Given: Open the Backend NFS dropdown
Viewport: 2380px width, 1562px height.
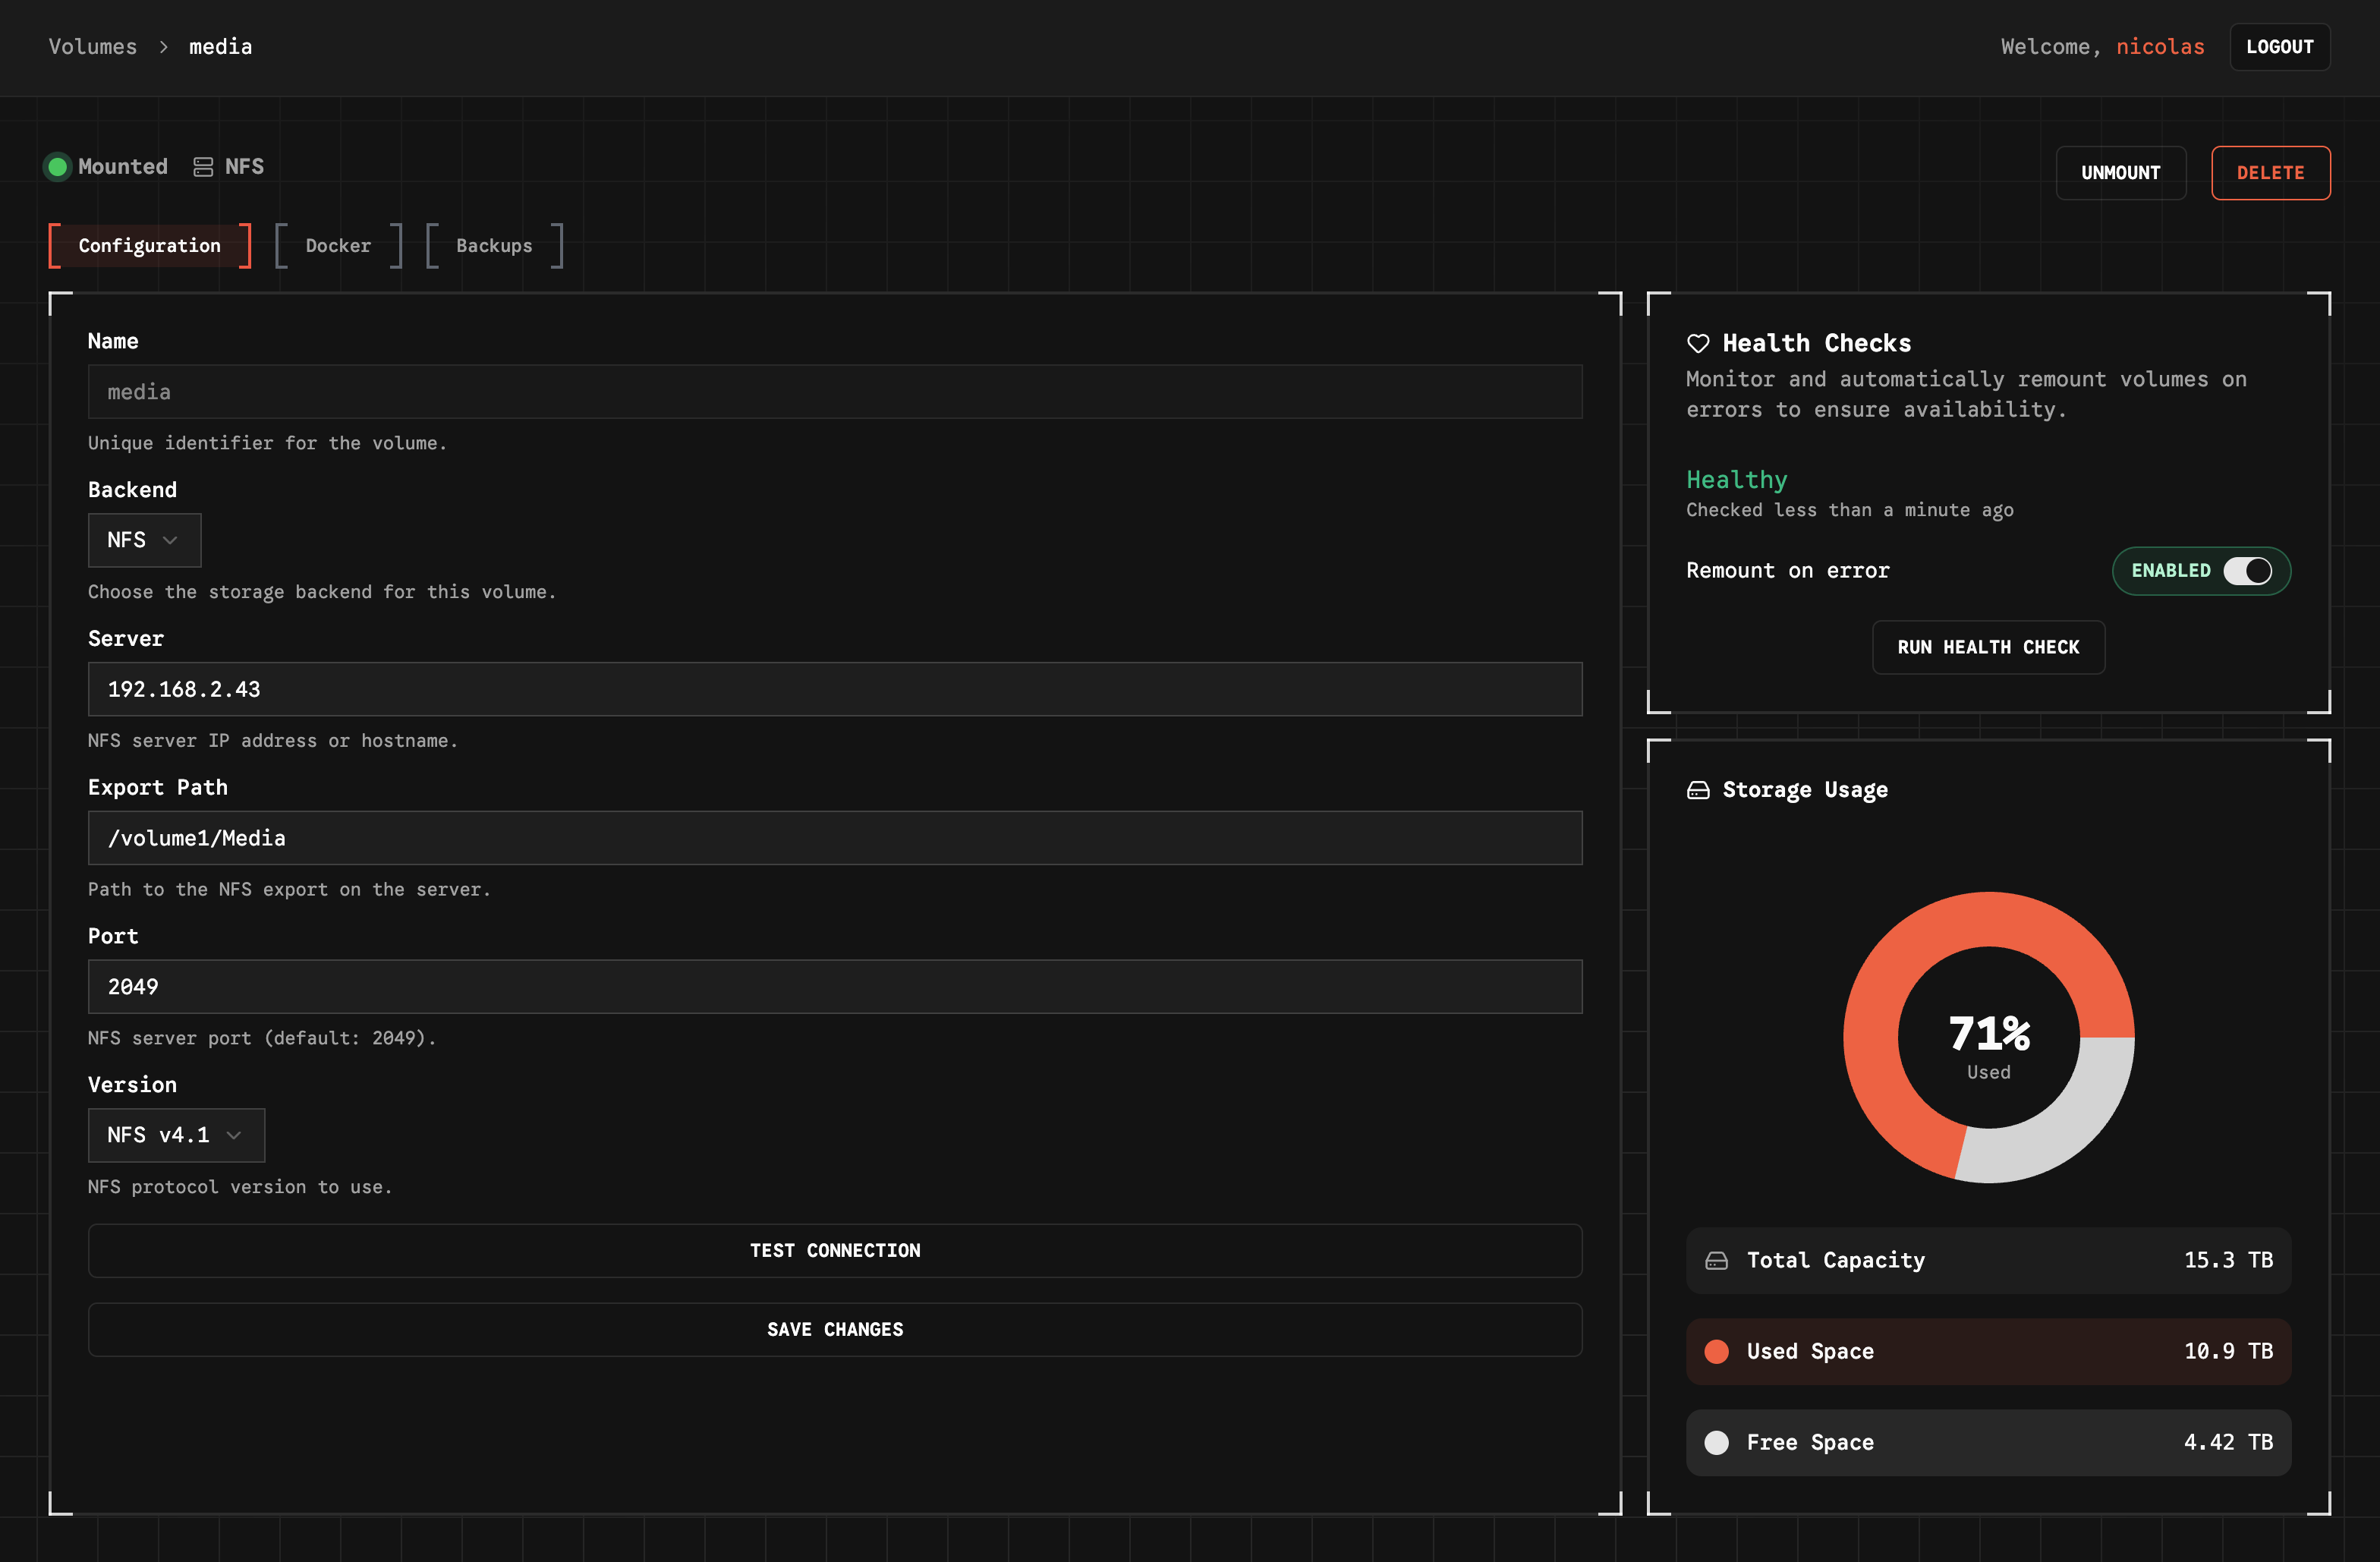Looking at the screenshot, I should point(144,540).
